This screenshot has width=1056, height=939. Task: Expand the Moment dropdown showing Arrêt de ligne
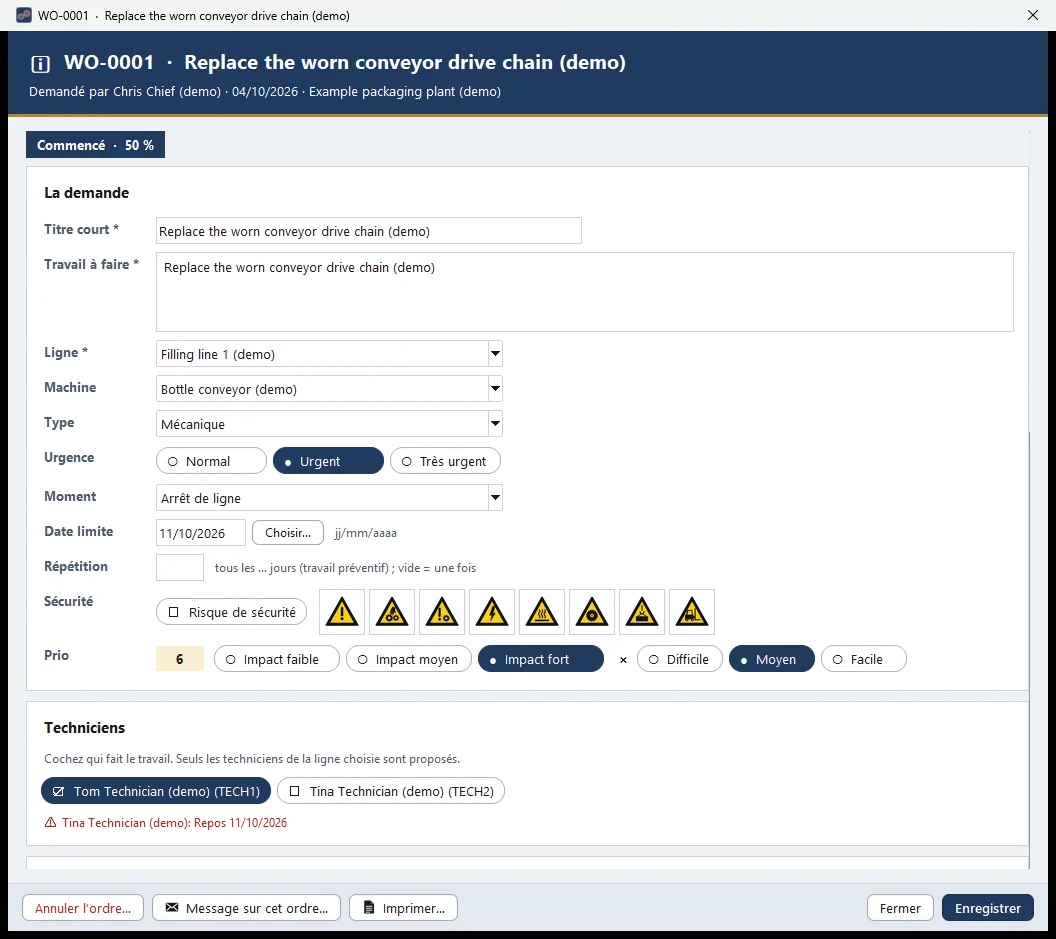[329, 498]
